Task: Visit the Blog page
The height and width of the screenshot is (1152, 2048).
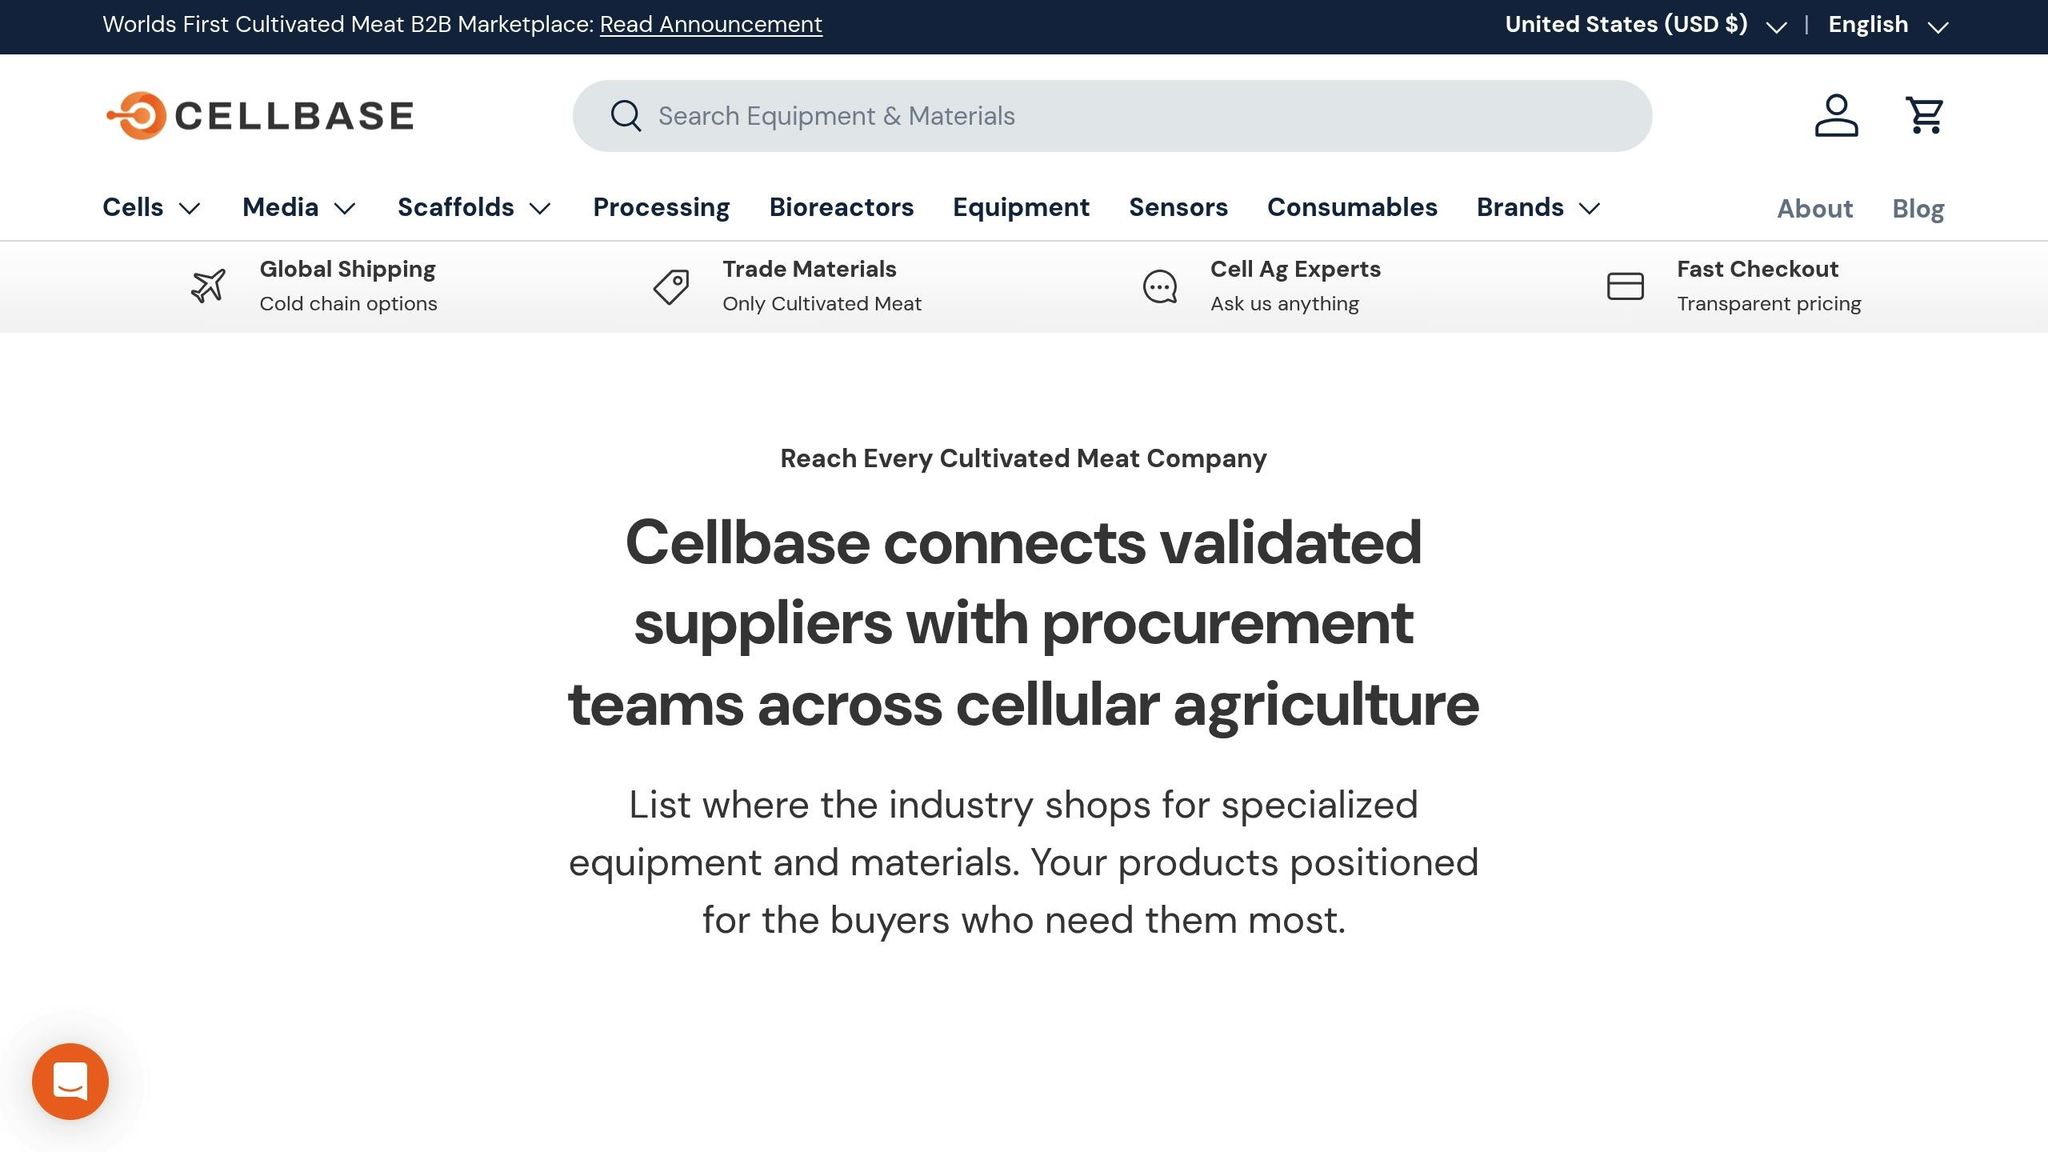Action: coord(1917,208)
